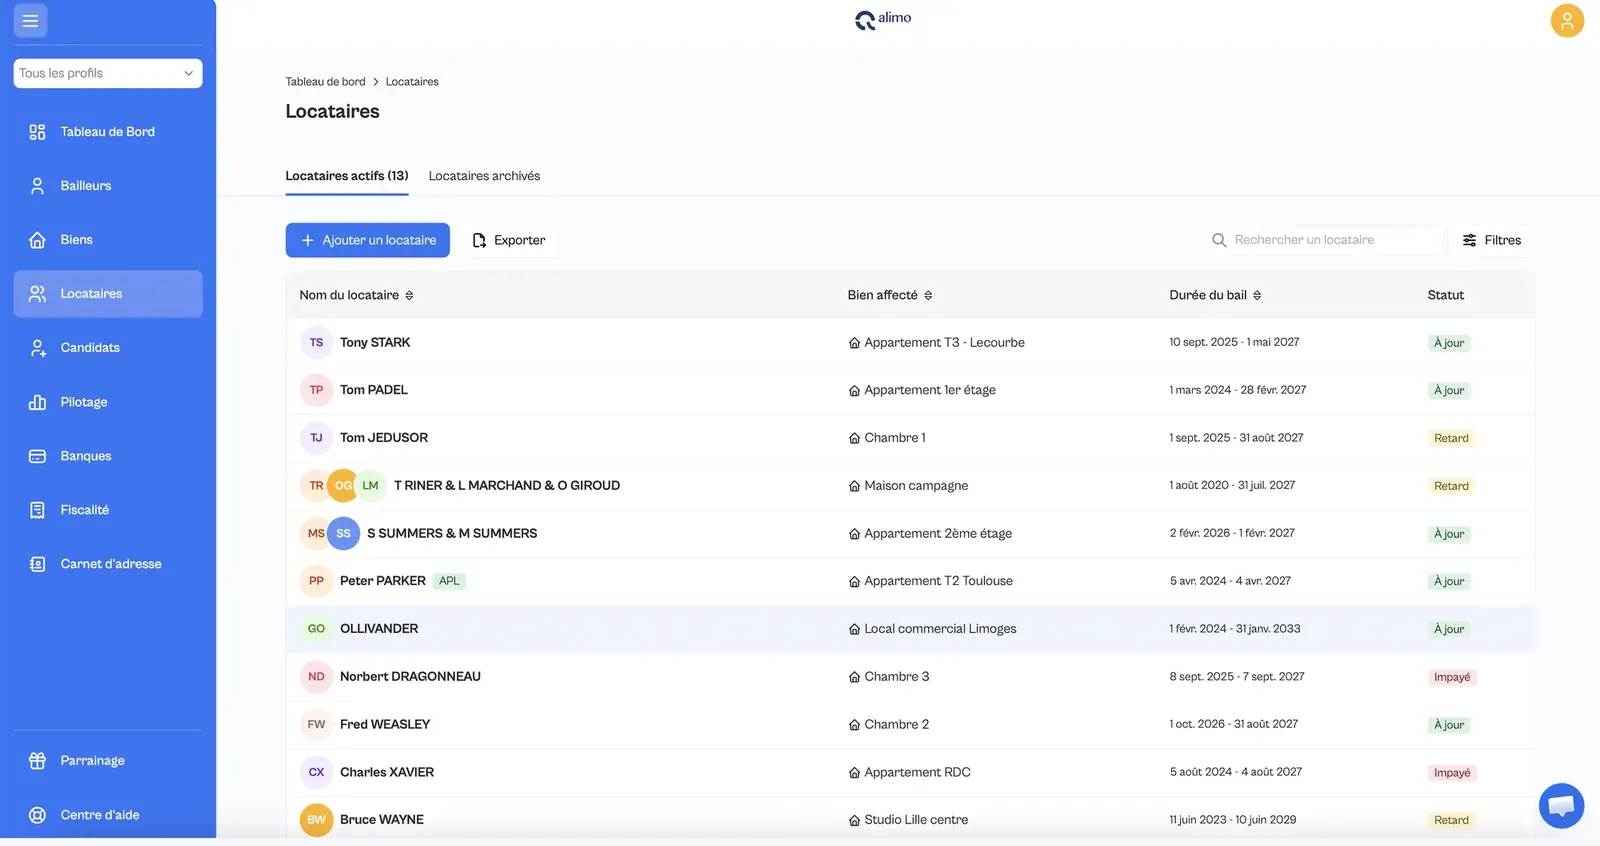
Task: Click the Pilotage chart icon
Action: (x=37, y=402)
